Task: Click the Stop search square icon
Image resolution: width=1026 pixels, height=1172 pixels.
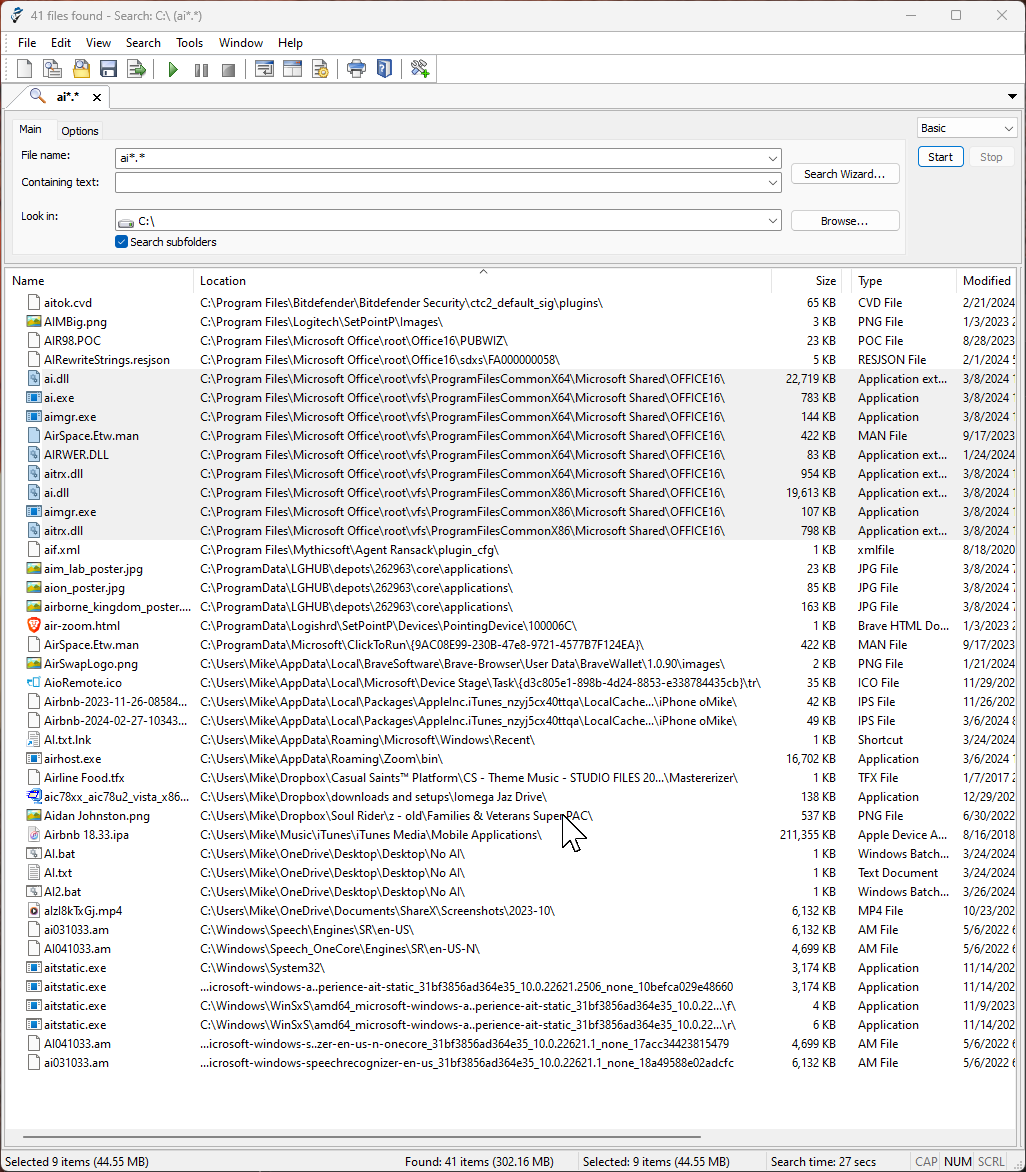Action: click(x=228, y=69)
